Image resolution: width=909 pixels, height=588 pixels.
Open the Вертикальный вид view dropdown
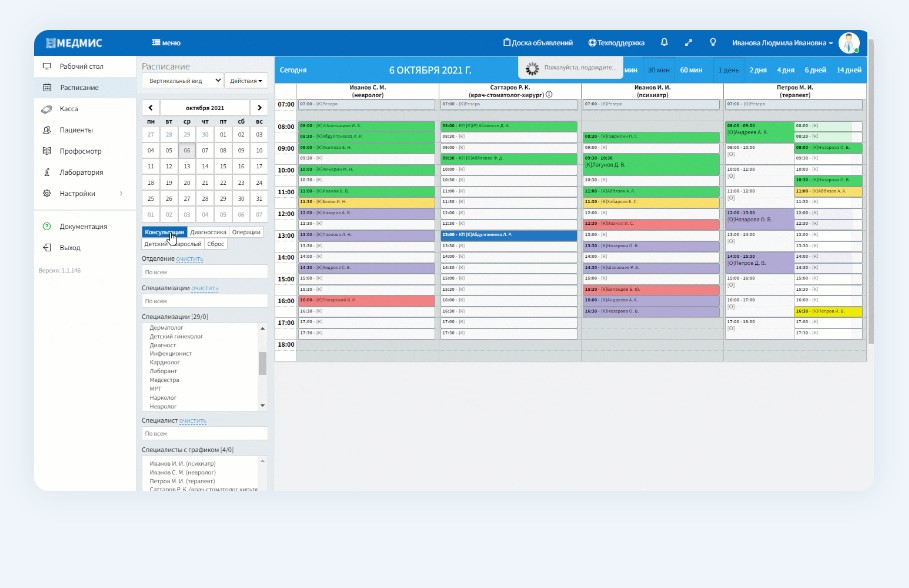183,81
